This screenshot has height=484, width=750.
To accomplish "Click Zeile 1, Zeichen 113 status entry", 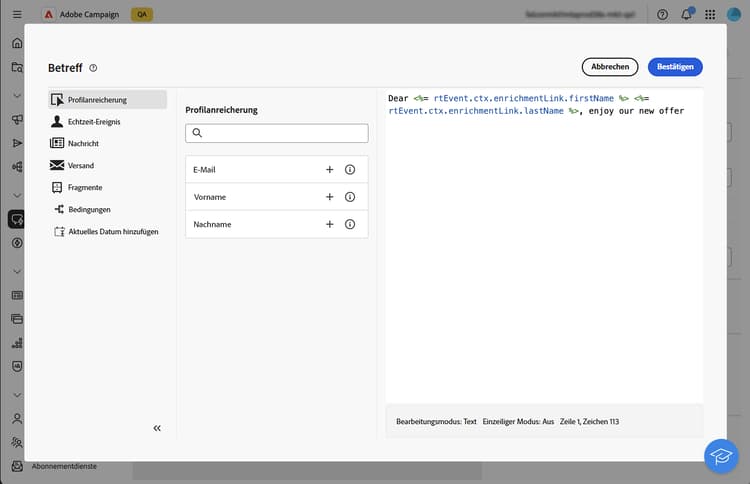I will point(589,421).
